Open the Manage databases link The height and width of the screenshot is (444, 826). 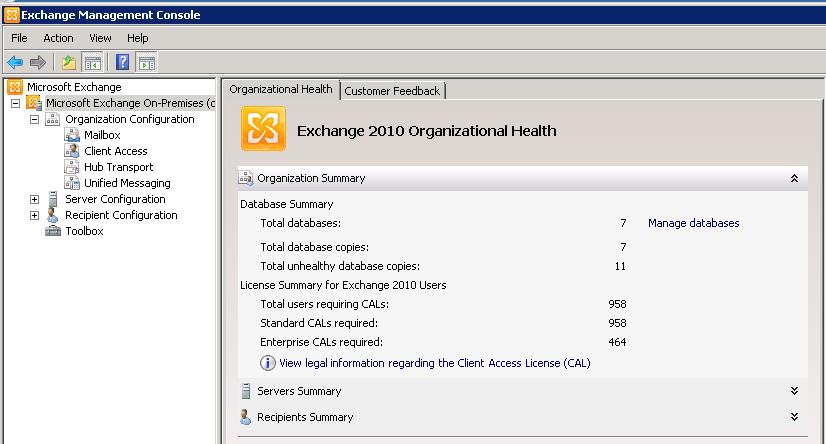pyautogui.click(x=694, y=223)
